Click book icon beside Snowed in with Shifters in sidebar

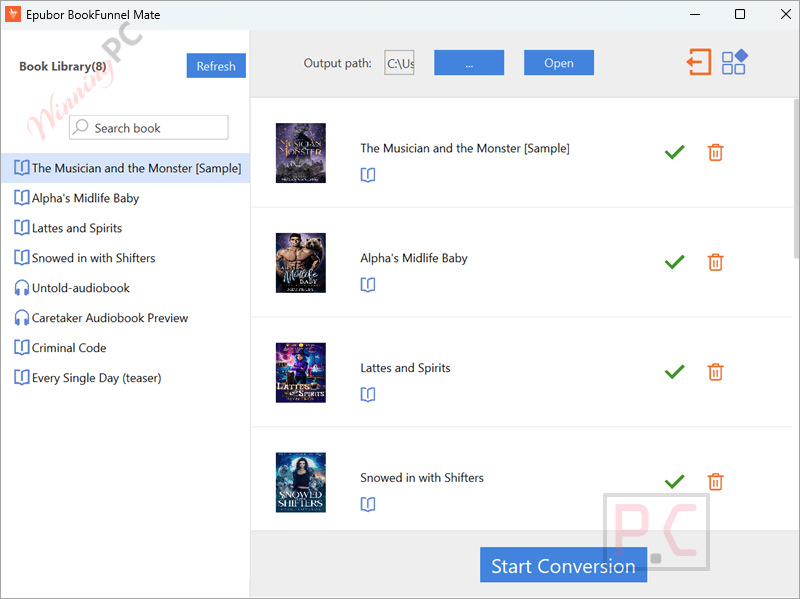point(21,258)
